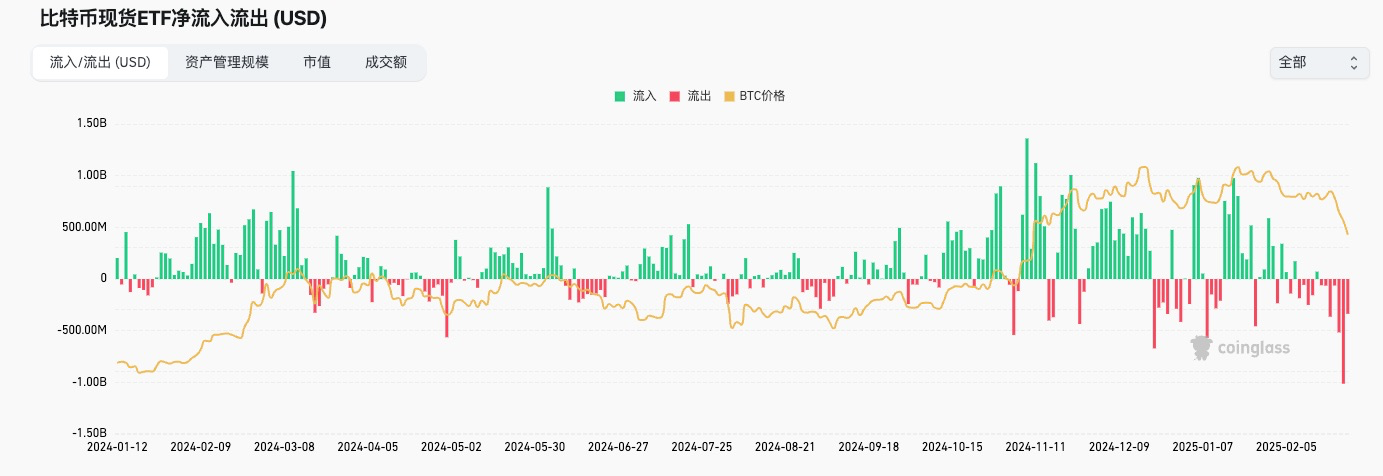Image resolution: width=1383 pixels, height=476 pixels.
Task: Click the -1.50B y-axis label
Action: tap(88, 433)
